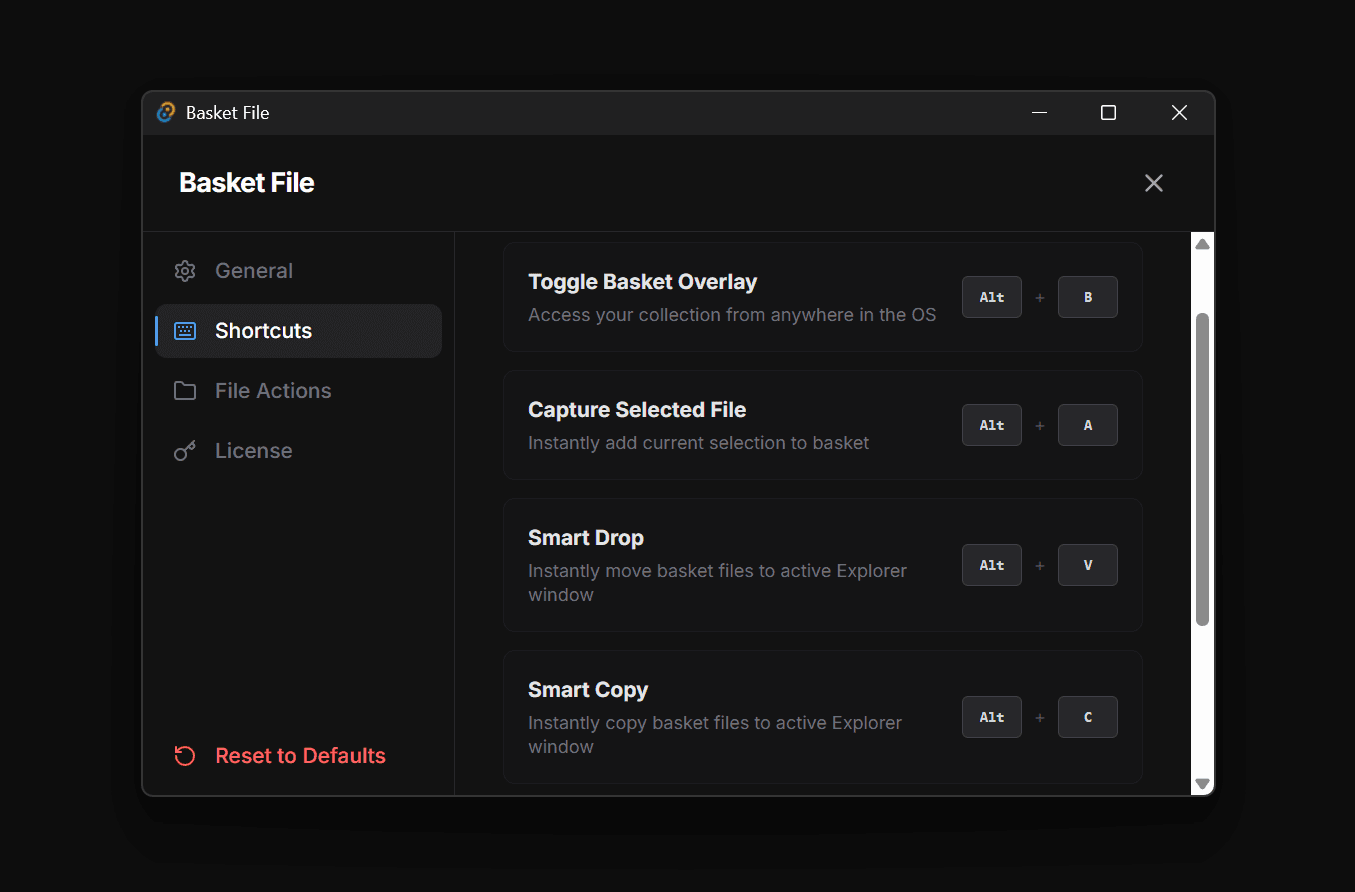Maximize the Basket File window
The width and height of the screenshot is (1355, 892).
[1108, 113]
